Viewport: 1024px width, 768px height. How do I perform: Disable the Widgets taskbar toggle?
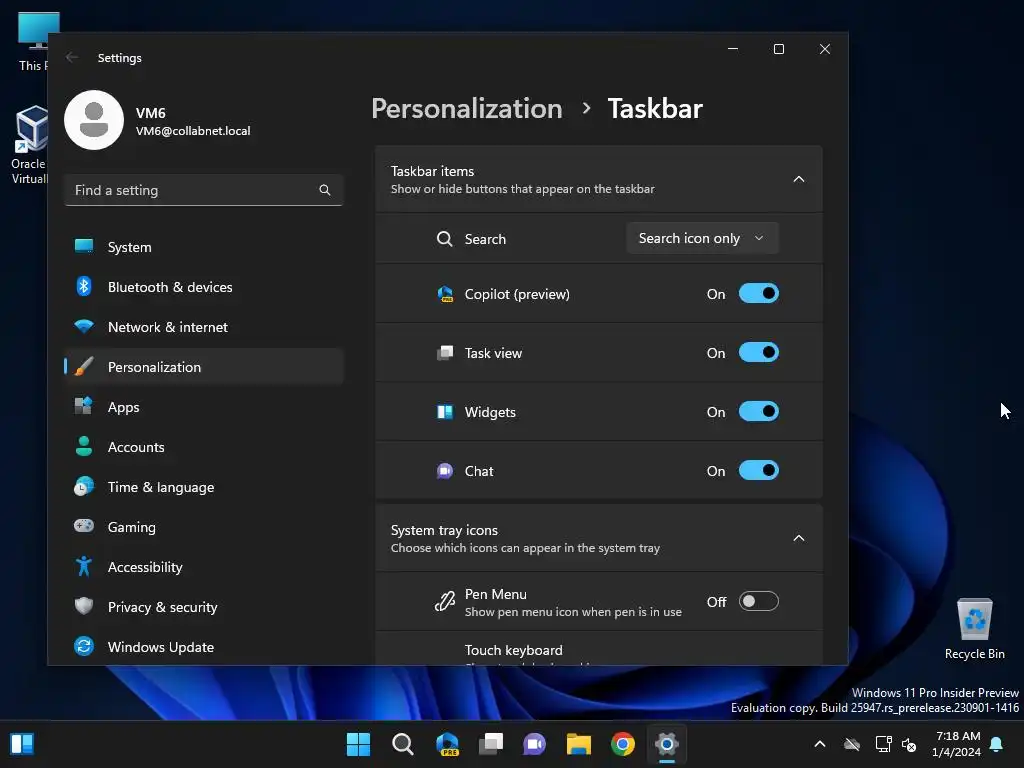758,411
